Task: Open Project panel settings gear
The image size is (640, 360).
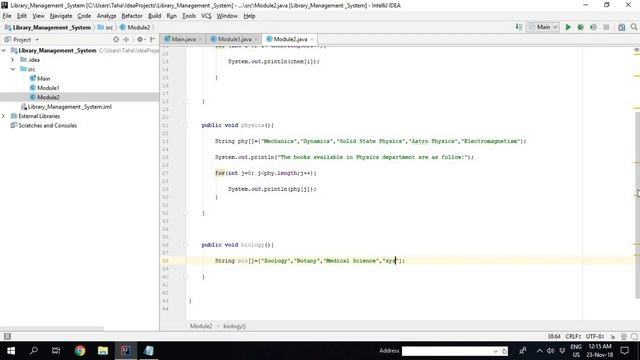Action: [x=140, y=40]
